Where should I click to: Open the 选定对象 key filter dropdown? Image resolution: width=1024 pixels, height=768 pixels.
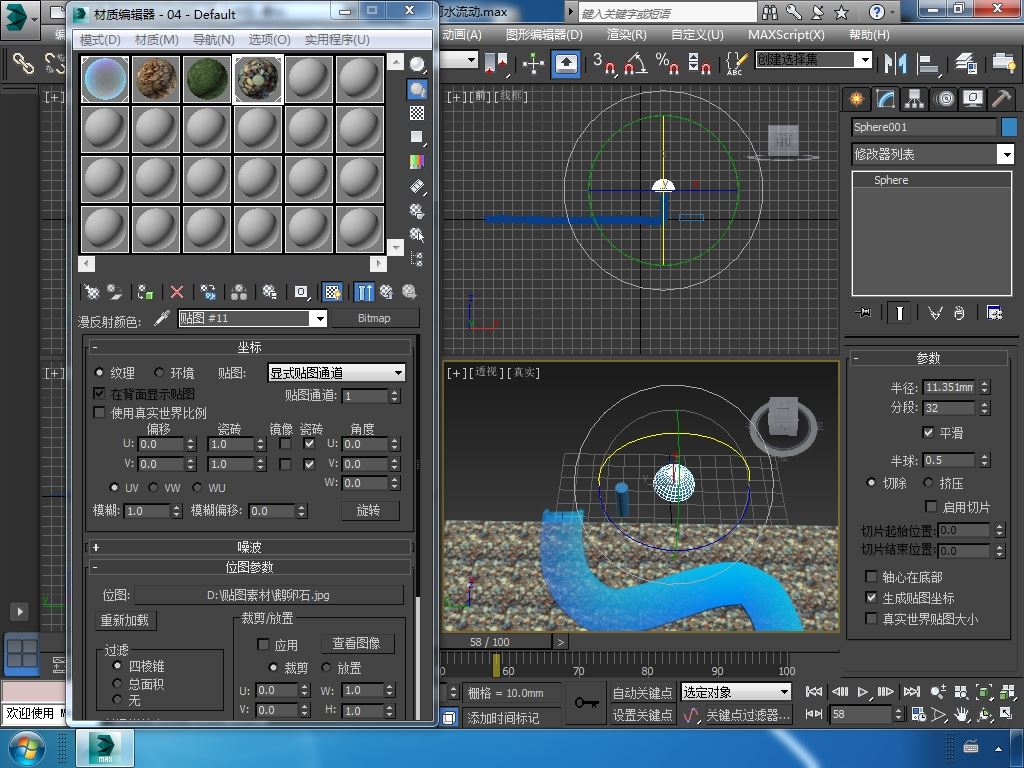(x=735, y=692)
